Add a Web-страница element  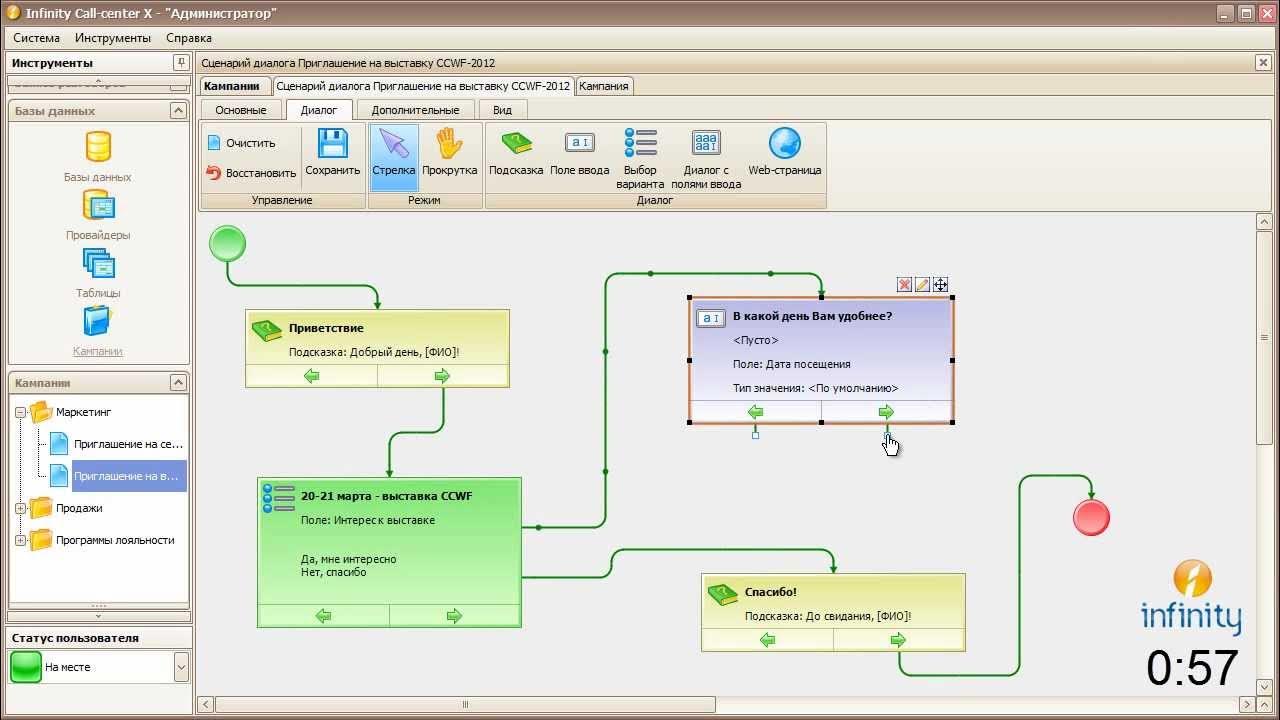pyautogui.click(x=785, y=153)
